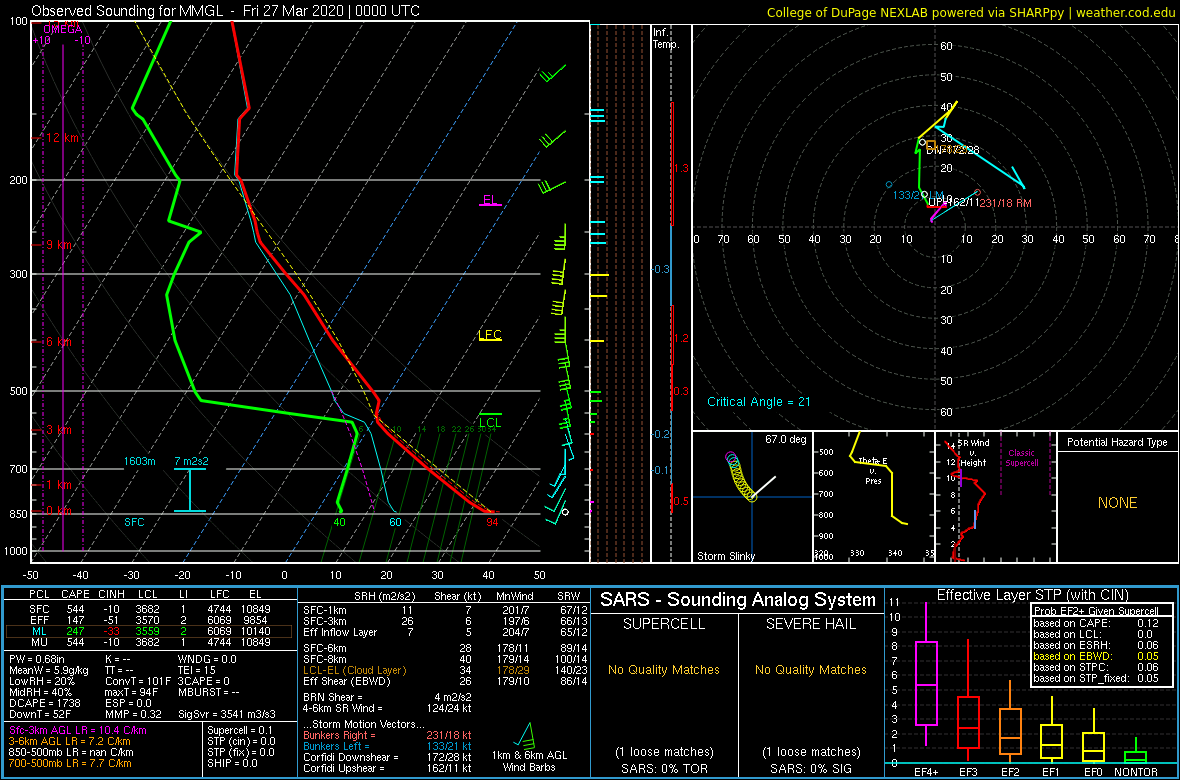
Task: Click the 'PW = 0.68in' value
Action: click(x=37, y=660)
